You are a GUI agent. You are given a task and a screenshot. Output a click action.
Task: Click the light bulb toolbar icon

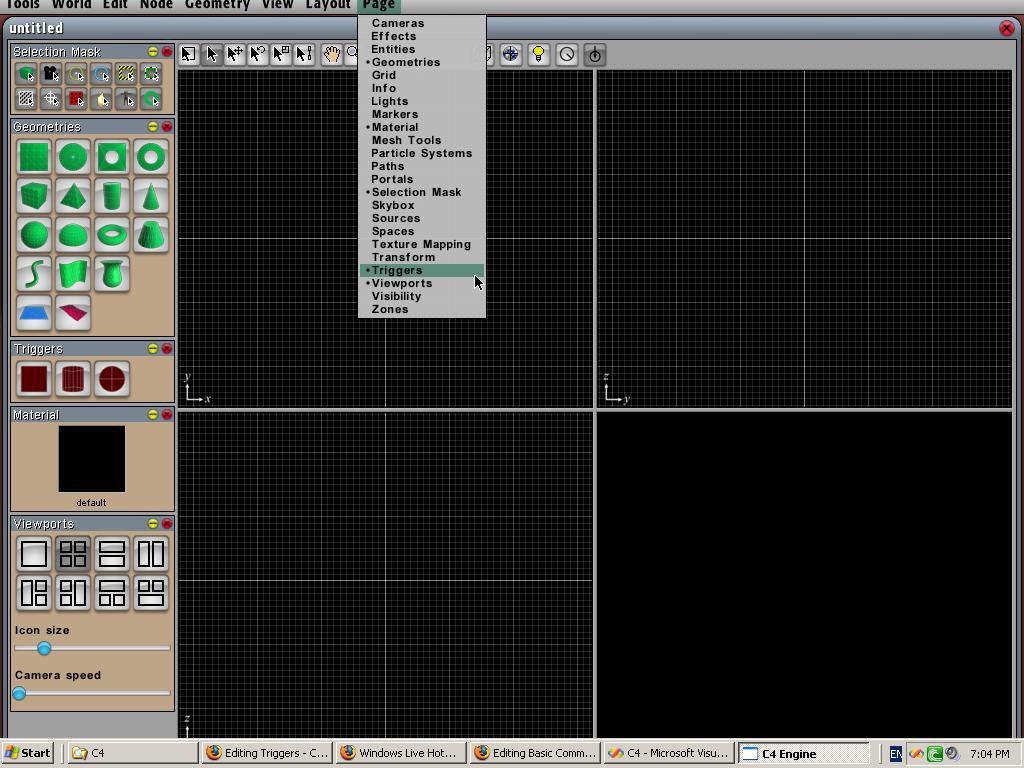click(x=538, y=54)
